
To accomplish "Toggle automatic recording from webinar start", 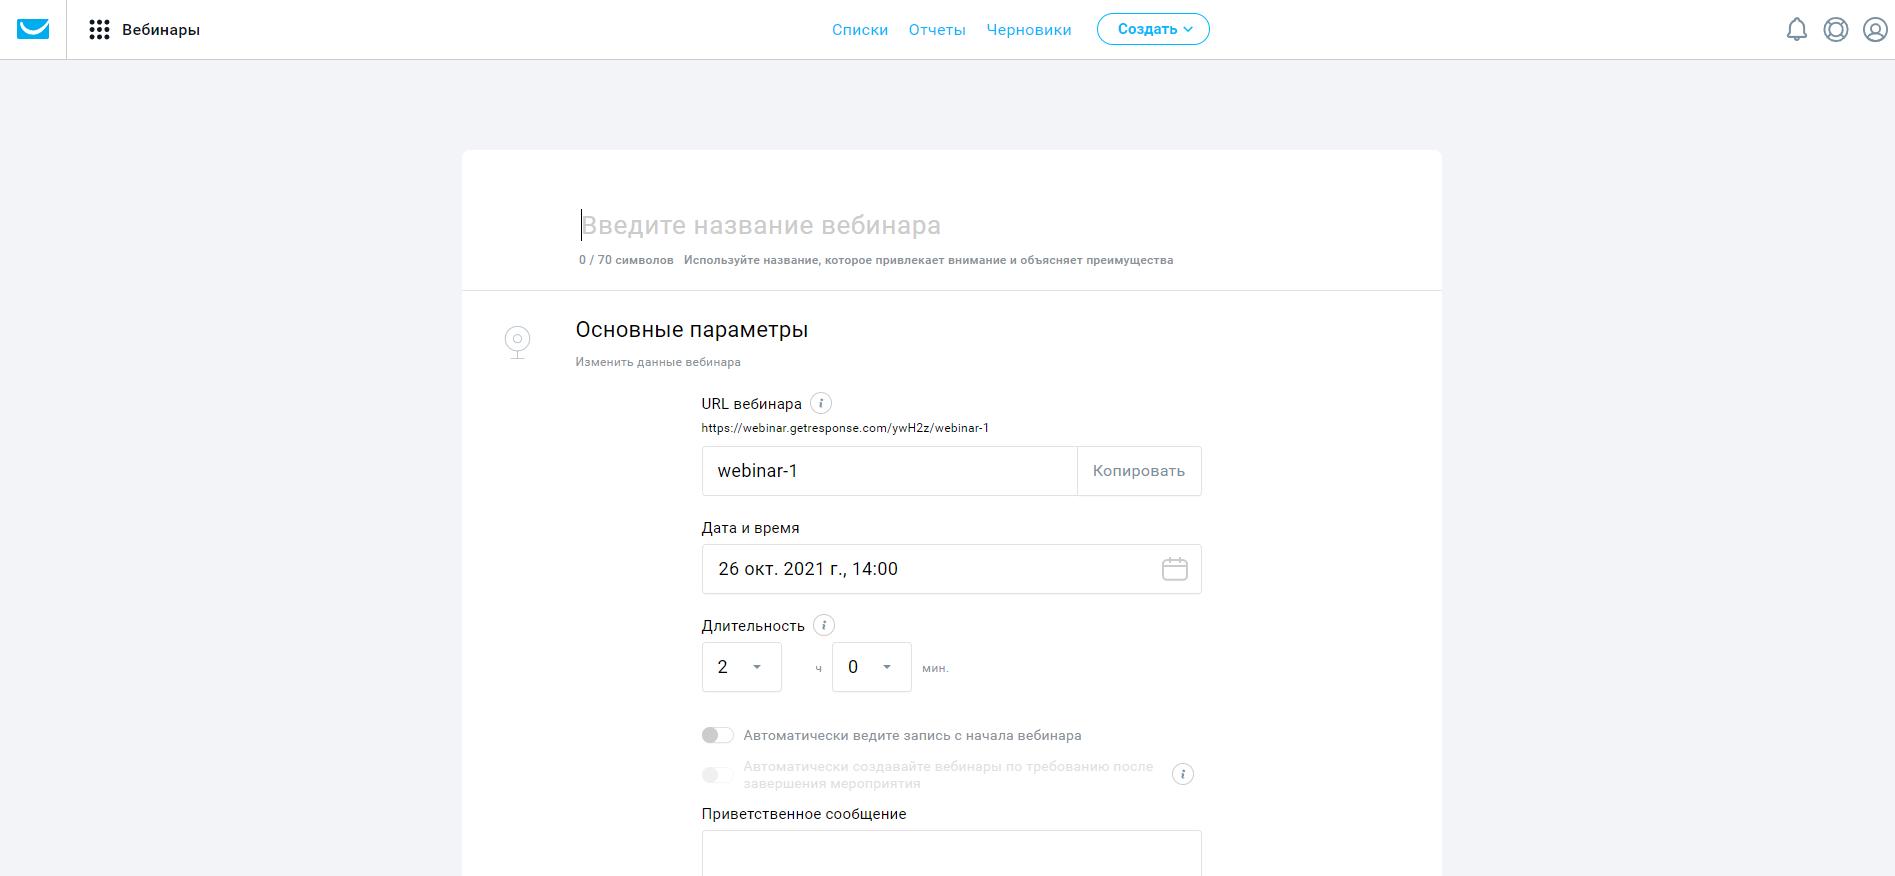I will pyautogui.click(x=718, y=735).
